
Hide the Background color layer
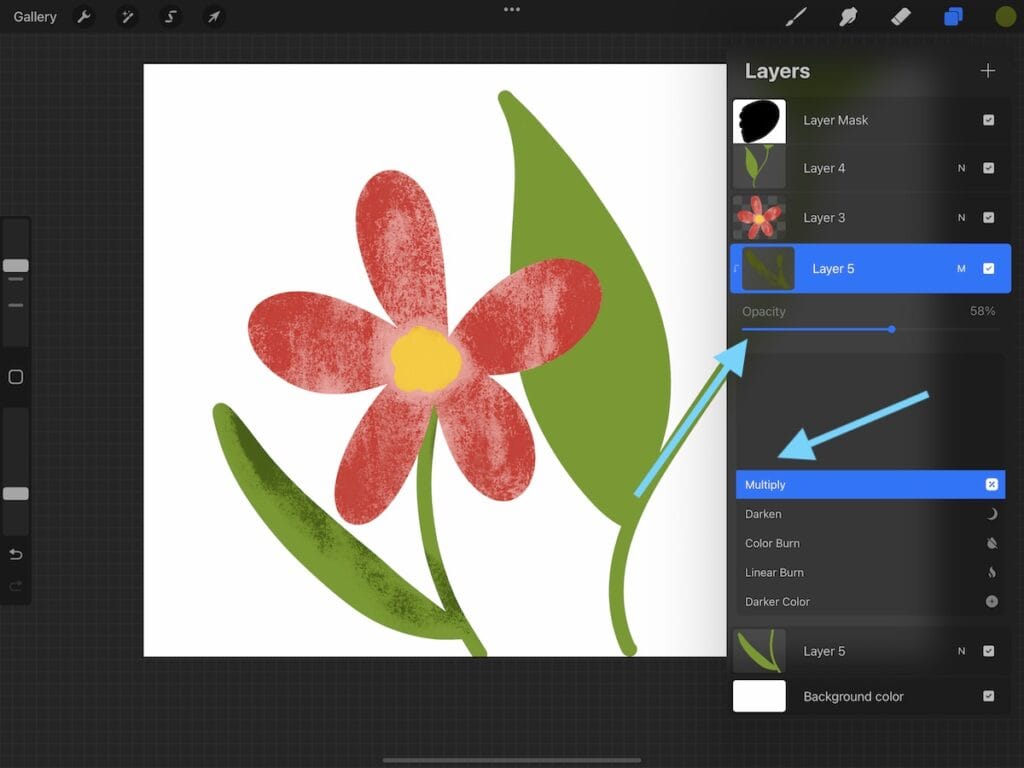[x=990, y=697]
